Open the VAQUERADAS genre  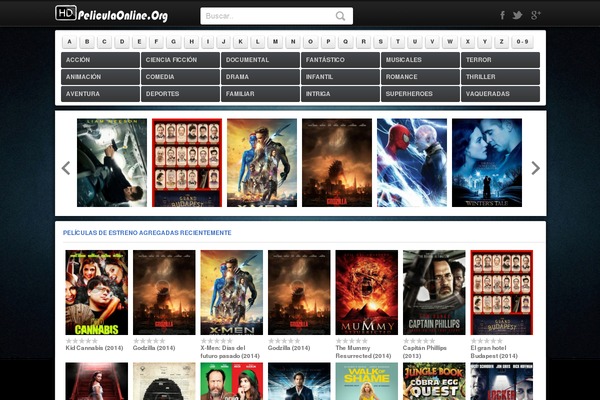500,94
